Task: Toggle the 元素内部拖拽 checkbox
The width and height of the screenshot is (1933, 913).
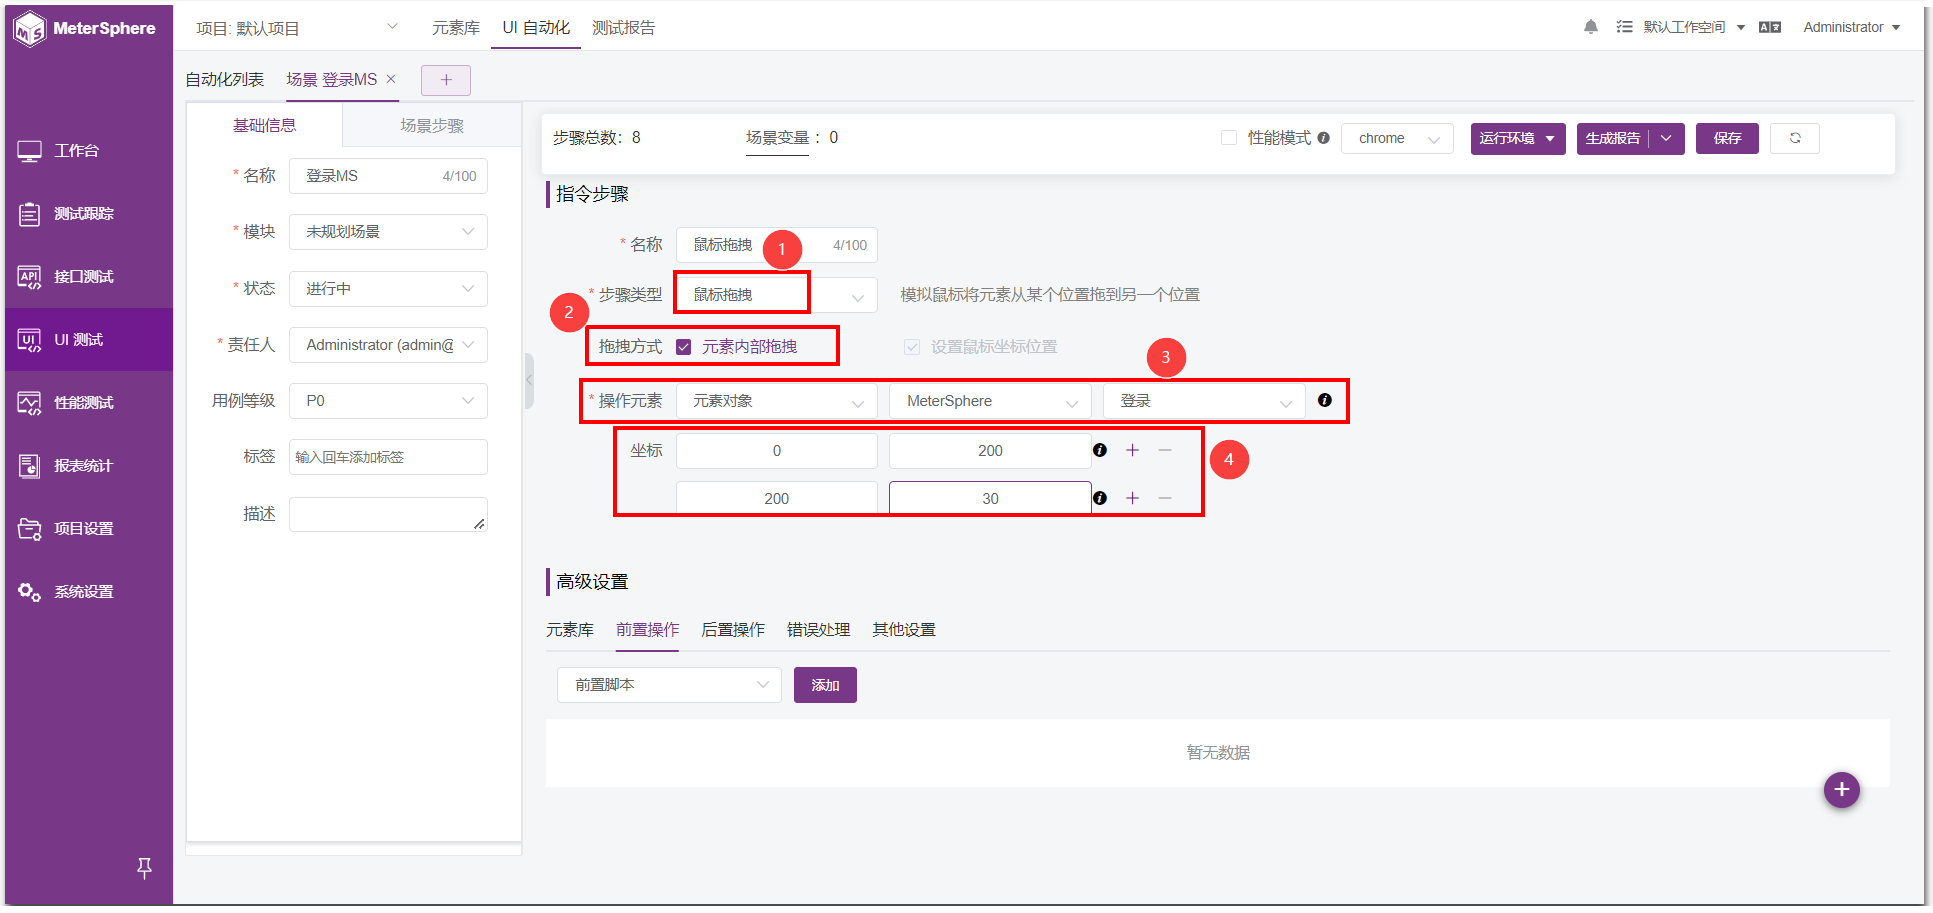Action: 684,347
